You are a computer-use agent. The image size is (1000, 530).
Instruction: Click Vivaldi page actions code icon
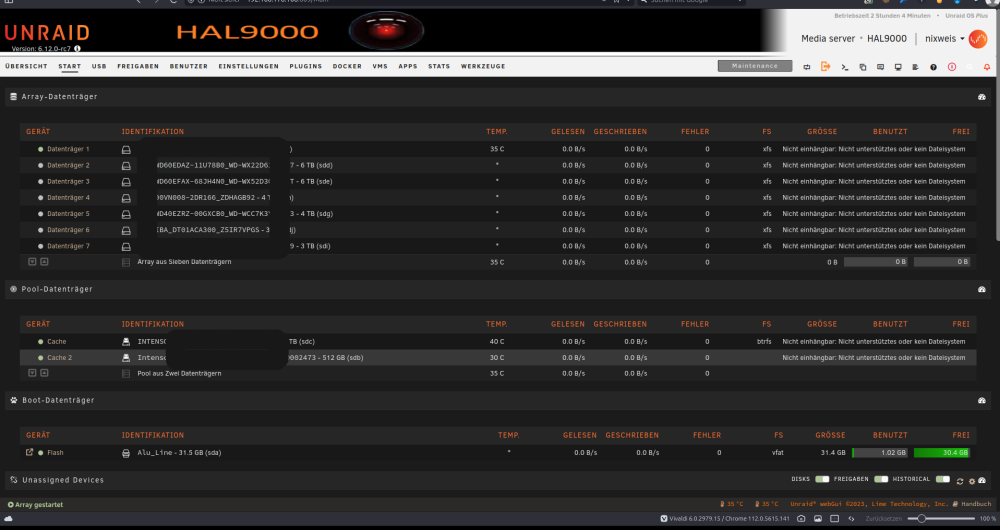[x=851, y=519]
